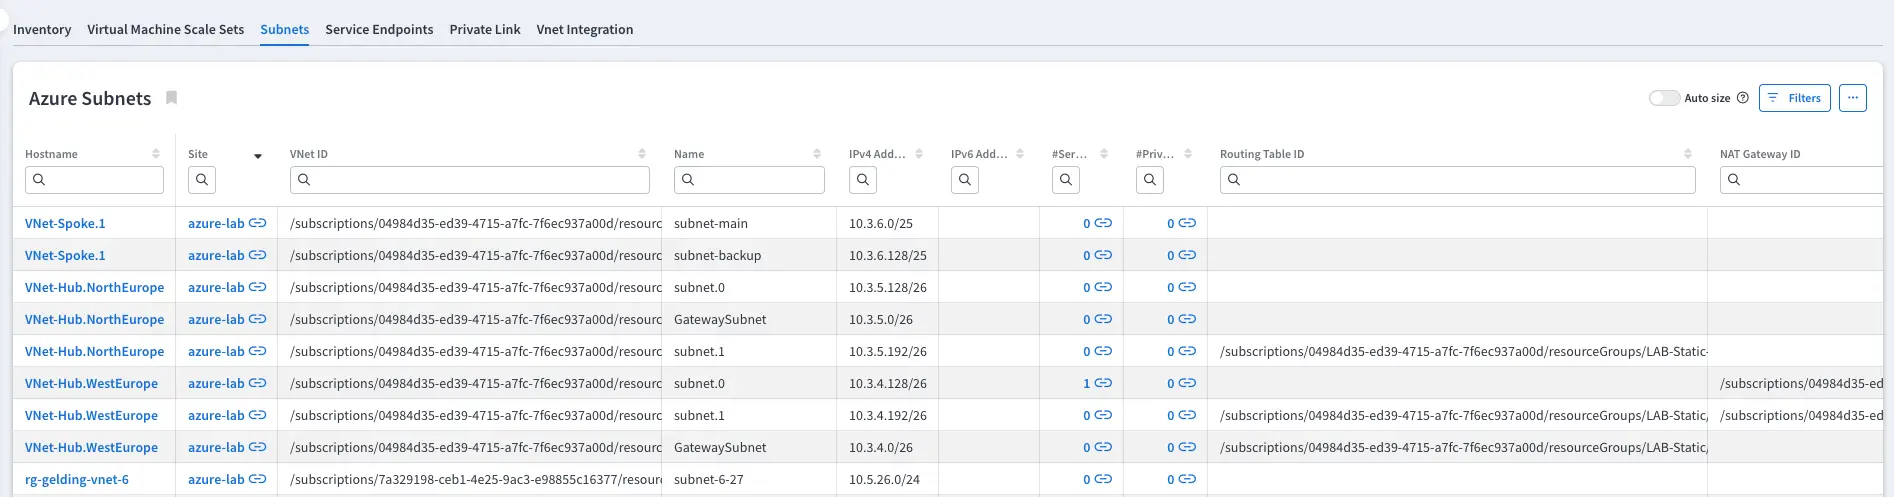Click services link icon in subnet-backup row

pyautogui.click(x=1103, y=255)
